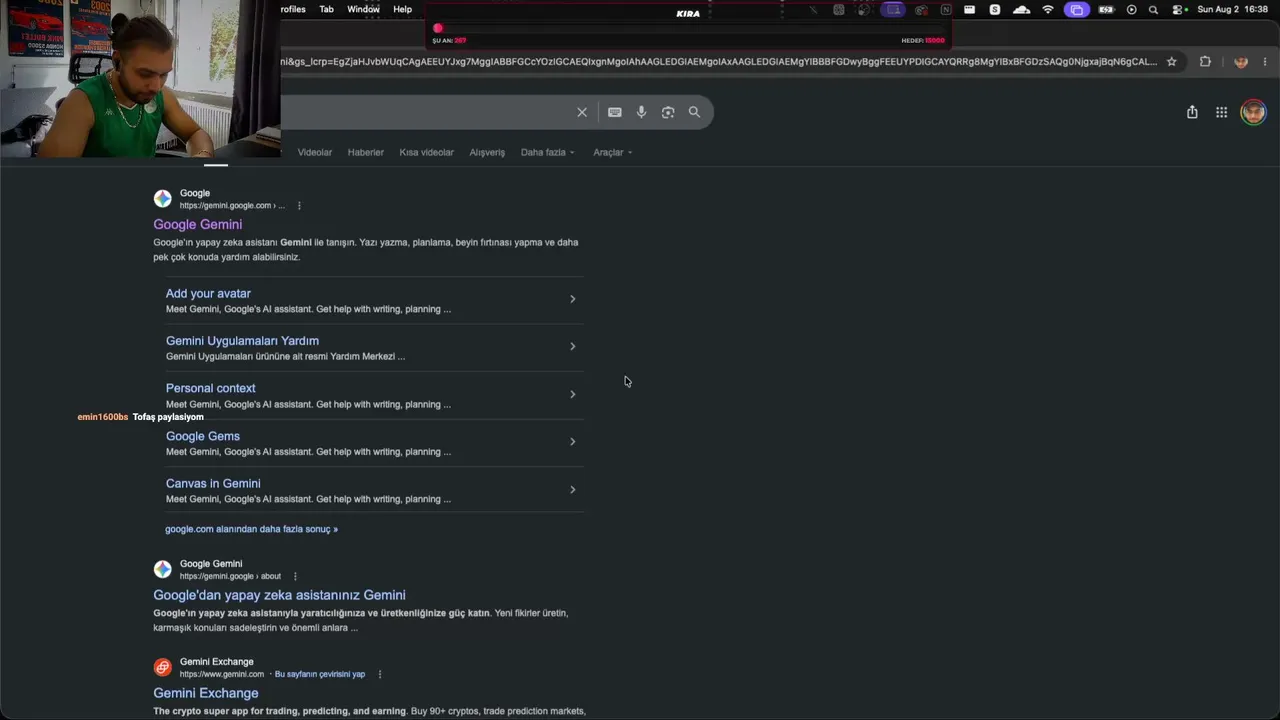Open the Google Gems link
1280x720 pixels.
point(203,436)
